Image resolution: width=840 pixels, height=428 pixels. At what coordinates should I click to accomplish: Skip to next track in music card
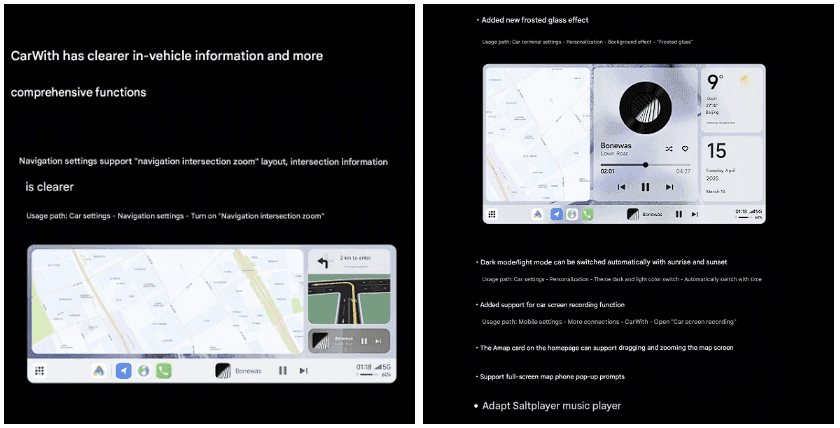coord(669,187)
